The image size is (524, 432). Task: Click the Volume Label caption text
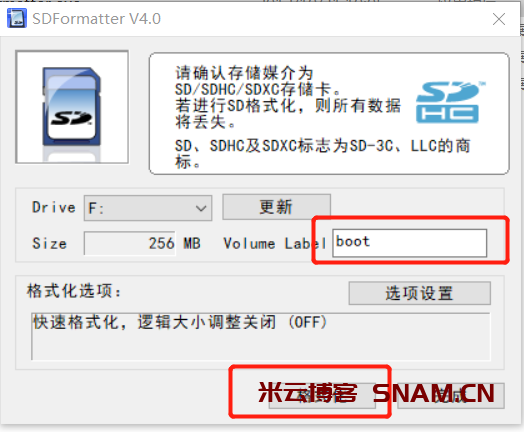click(x=275, y=243)
